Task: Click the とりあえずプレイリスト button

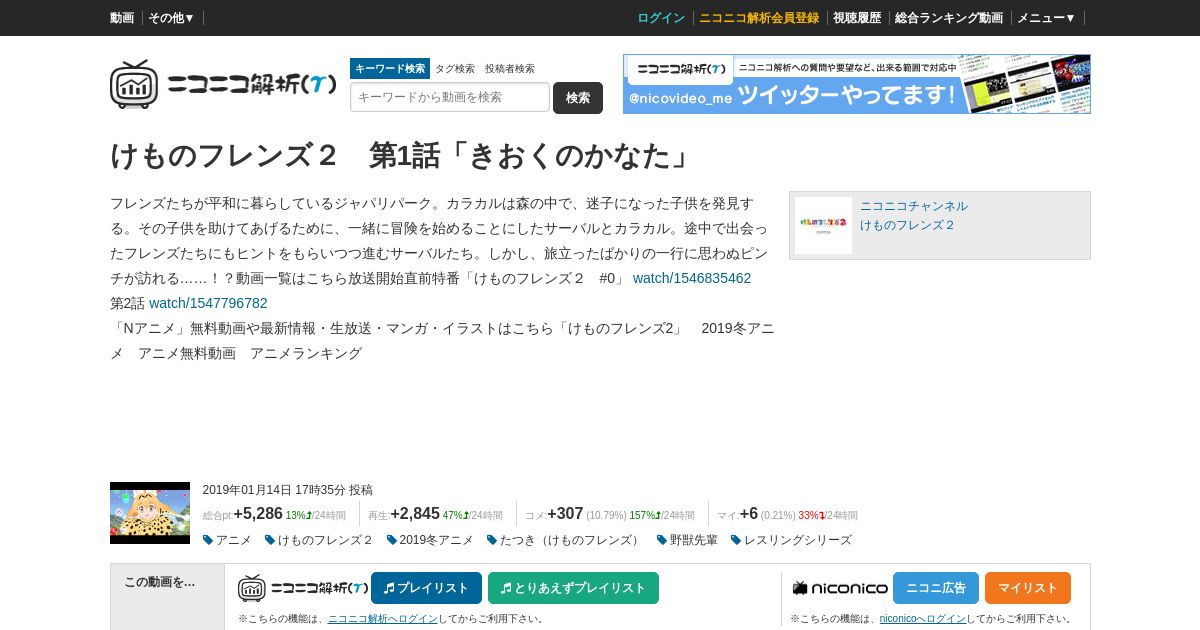Action: 573,588
